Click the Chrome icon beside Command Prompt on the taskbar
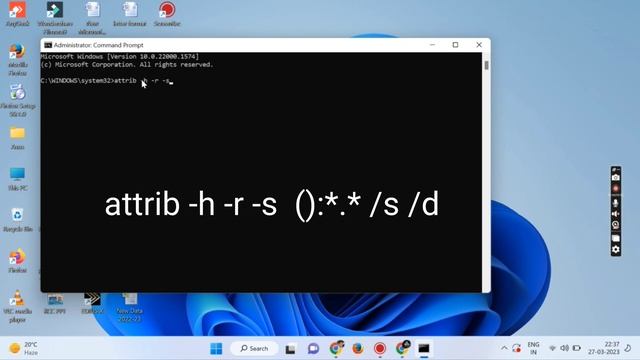 point(402,348)
